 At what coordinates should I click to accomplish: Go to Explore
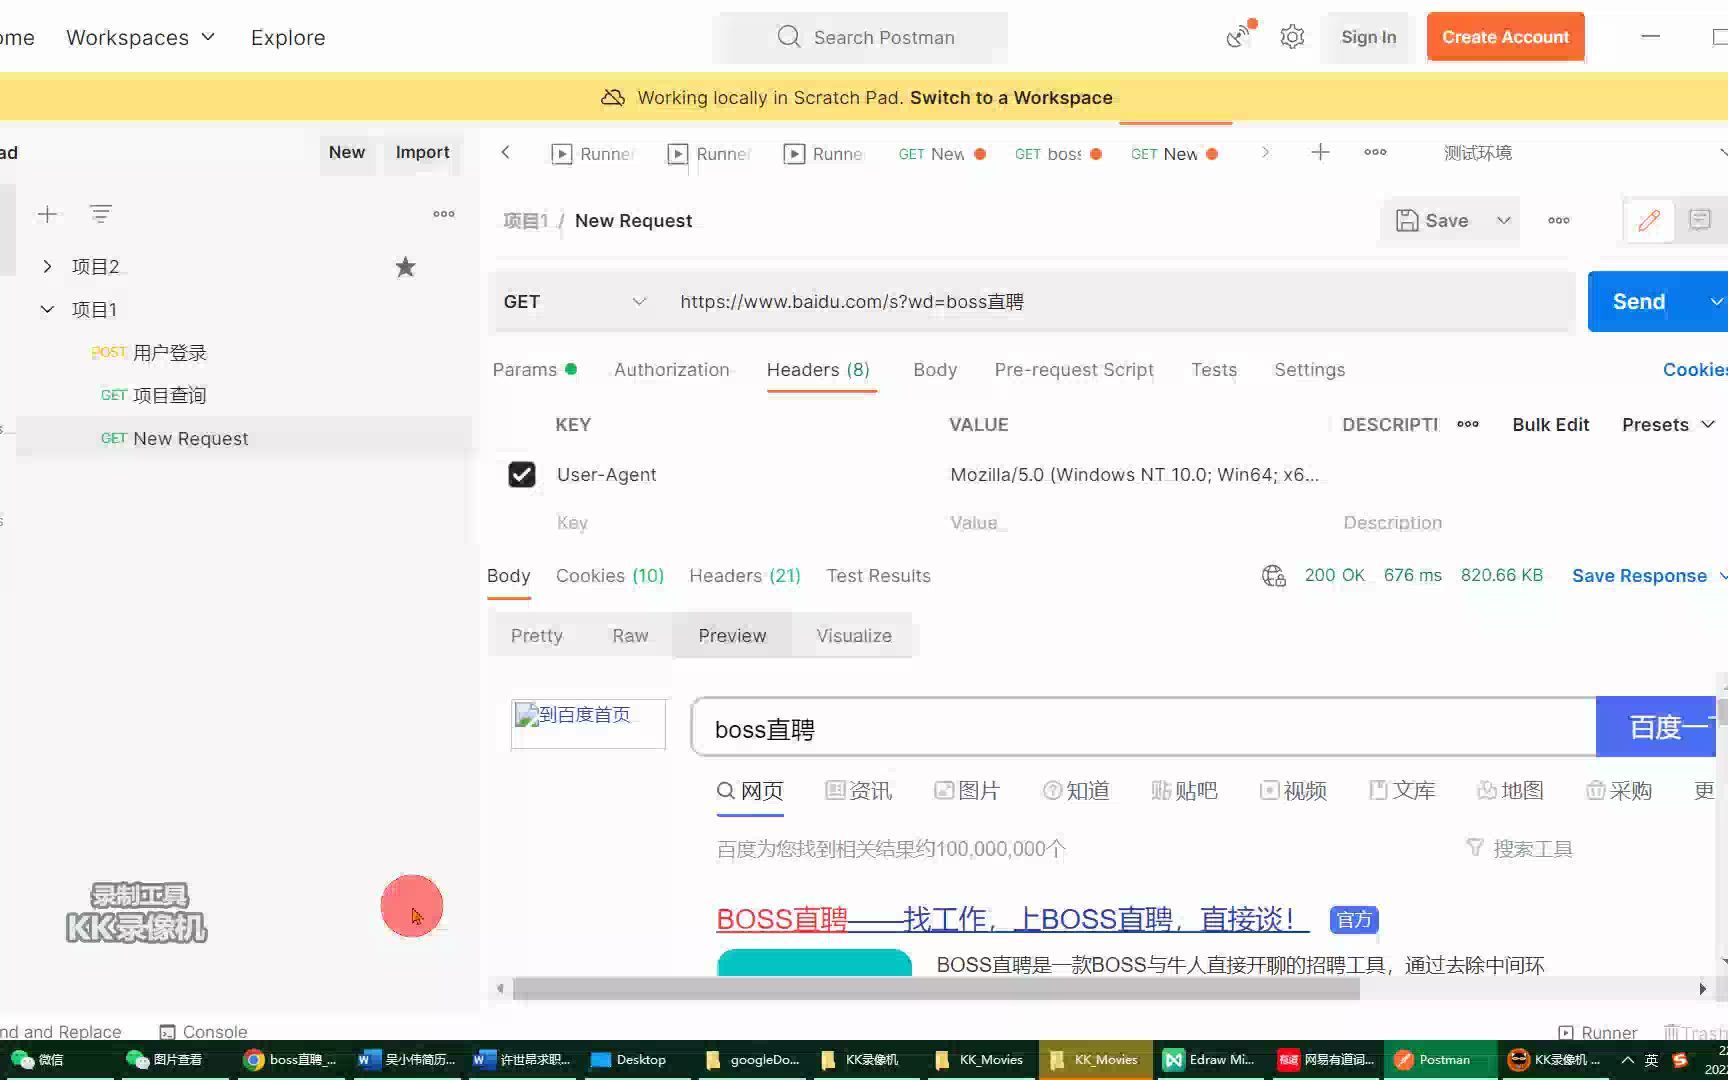288,37
